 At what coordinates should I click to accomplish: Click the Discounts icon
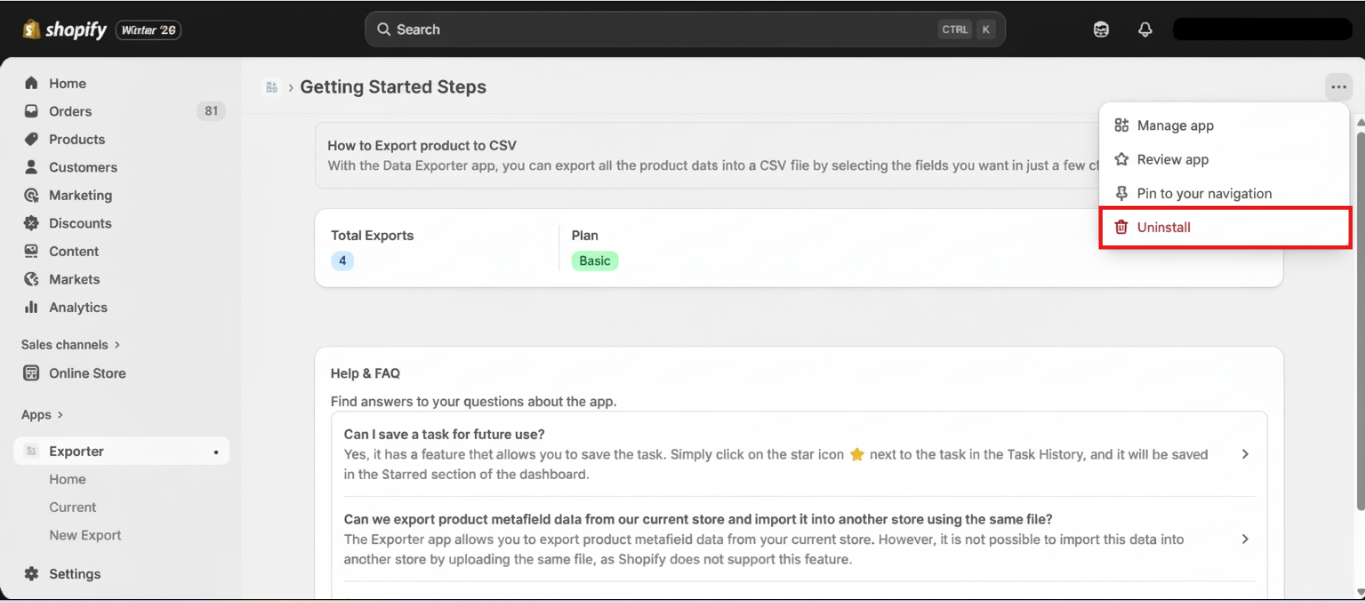point(31,223)
